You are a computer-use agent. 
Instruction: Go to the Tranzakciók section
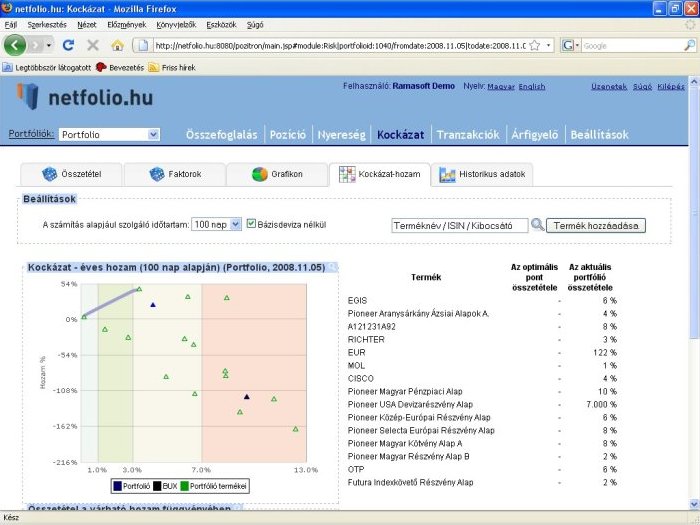tap(468, 134)
